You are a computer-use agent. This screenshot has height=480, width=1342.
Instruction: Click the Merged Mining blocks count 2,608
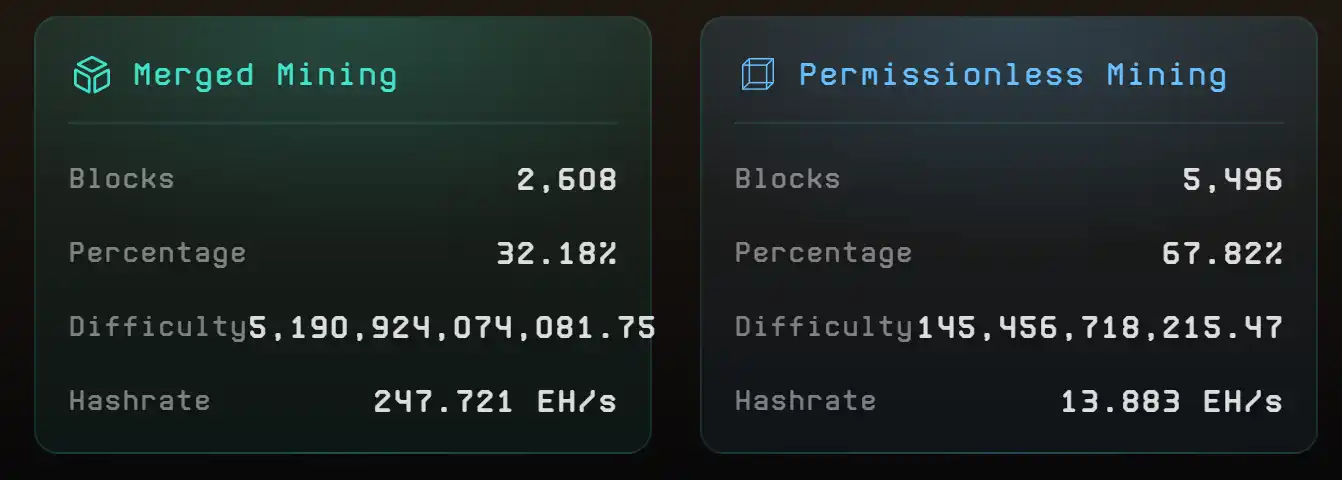point(567,180)
